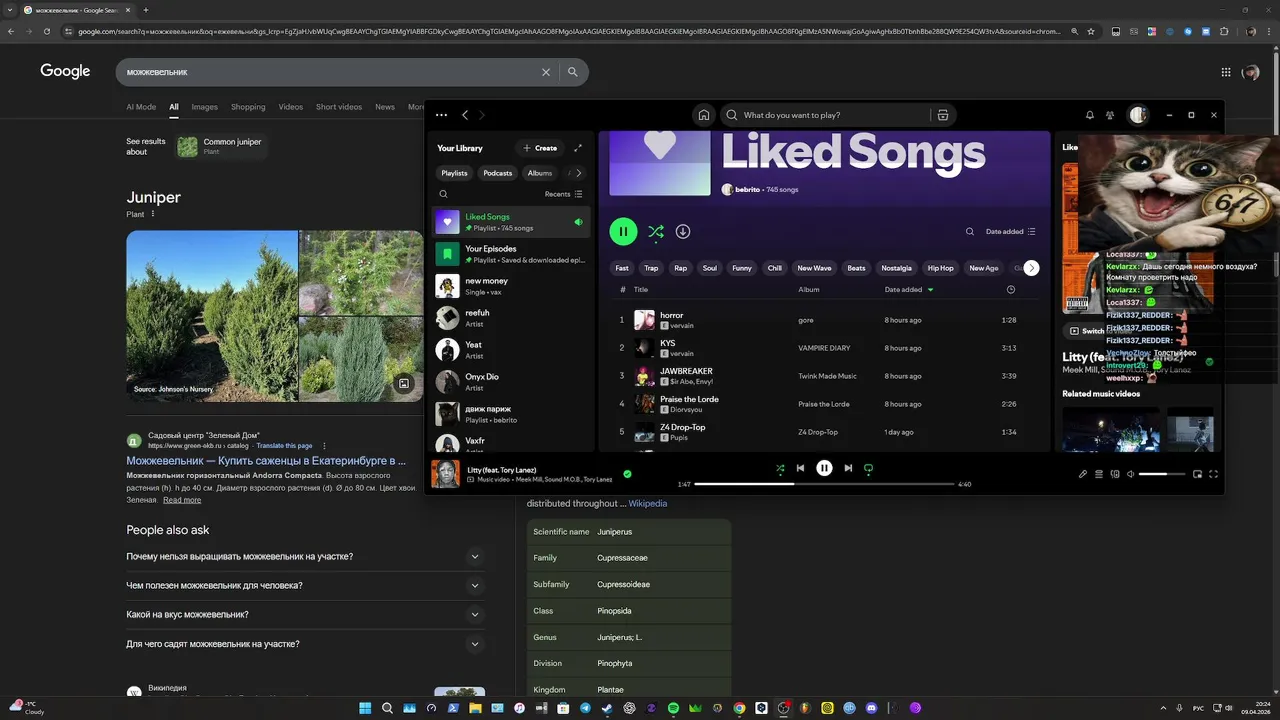Select the Praise the Lorde track title
Image resolution: width=1280 pixels, height=720 pixels.
tap(689, 399)
